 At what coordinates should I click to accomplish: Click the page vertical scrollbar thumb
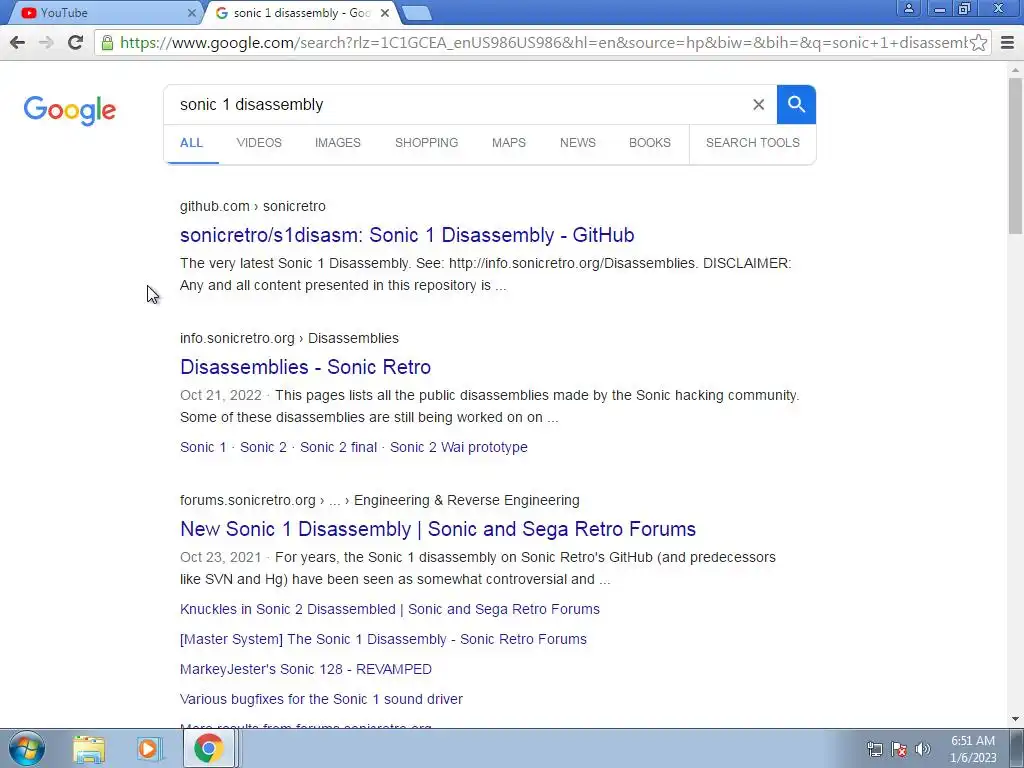[1015, 155]
